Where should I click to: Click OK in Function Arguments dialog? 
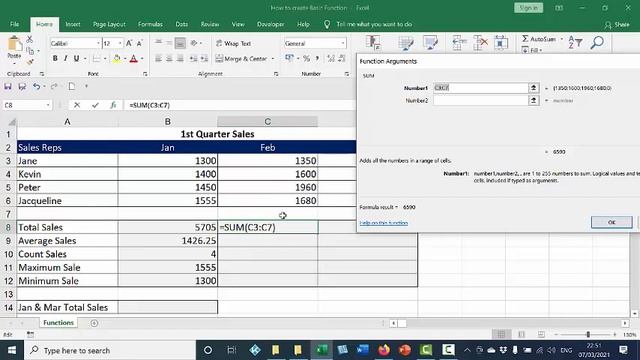tap(611, 222)
